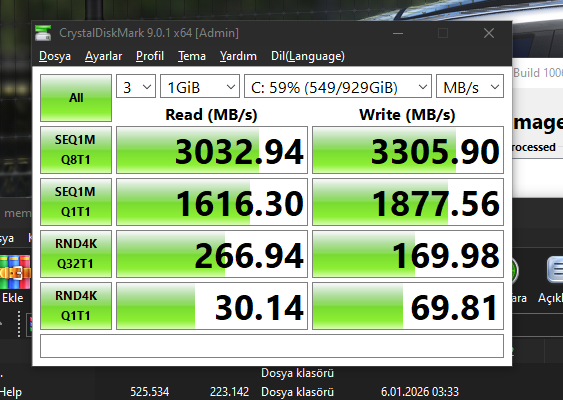Screen dimensions: 563x400
Task: Open the MB/s unit dropdown
Action: tap(470, 86)
